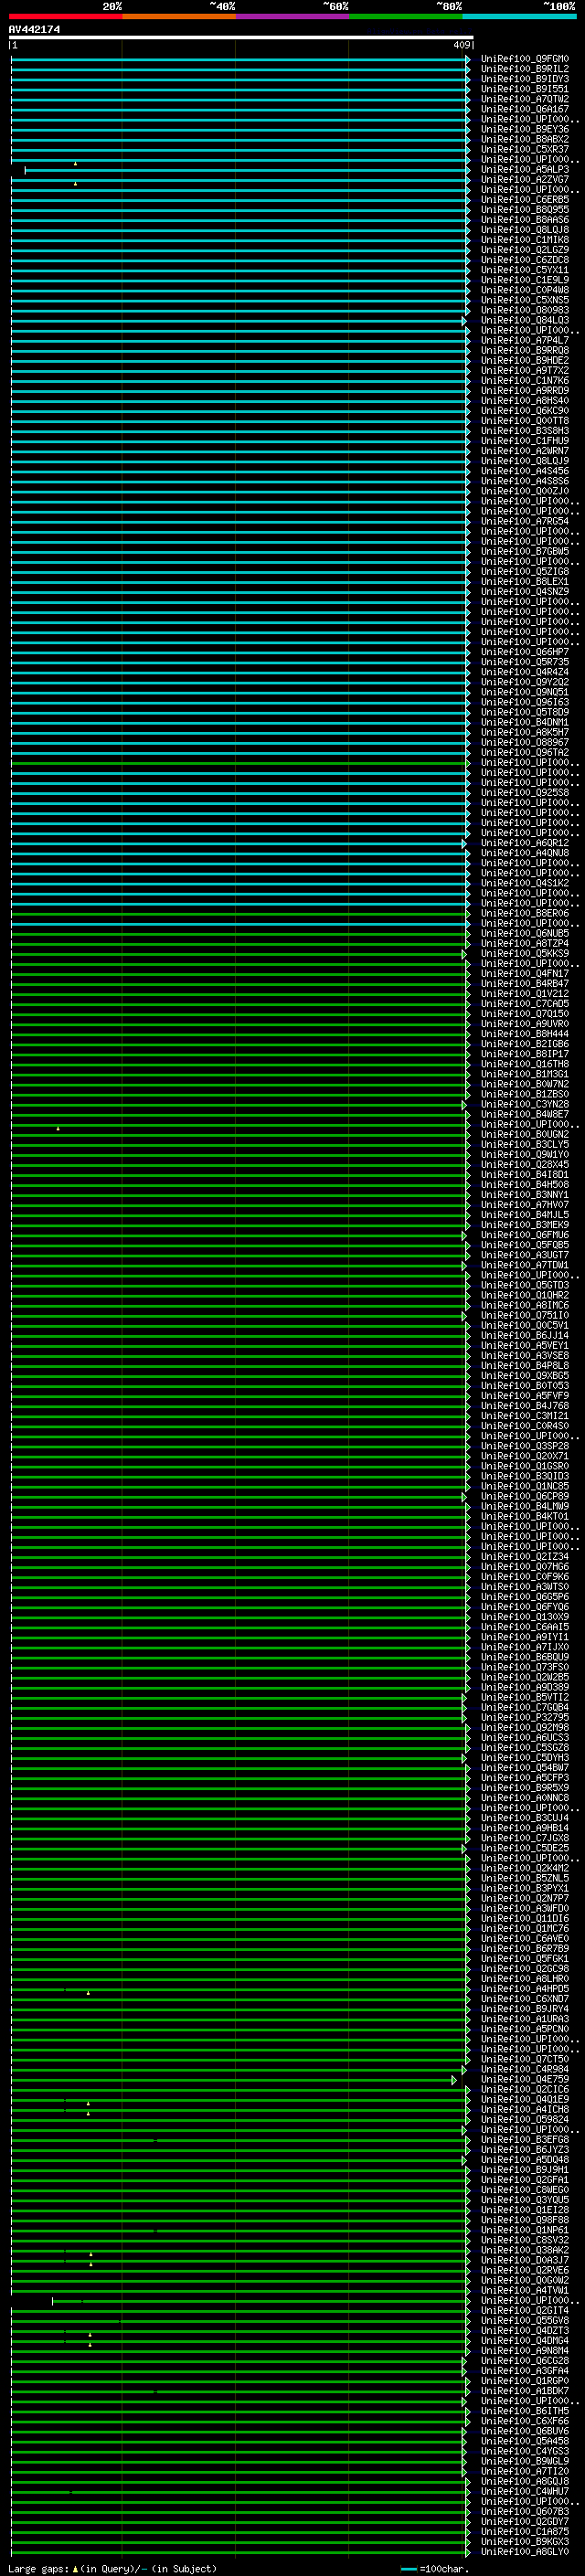Click the UniRef100_Q4FN17 hit name
This screenshot has width=585, height=2576.
point(525,973)
